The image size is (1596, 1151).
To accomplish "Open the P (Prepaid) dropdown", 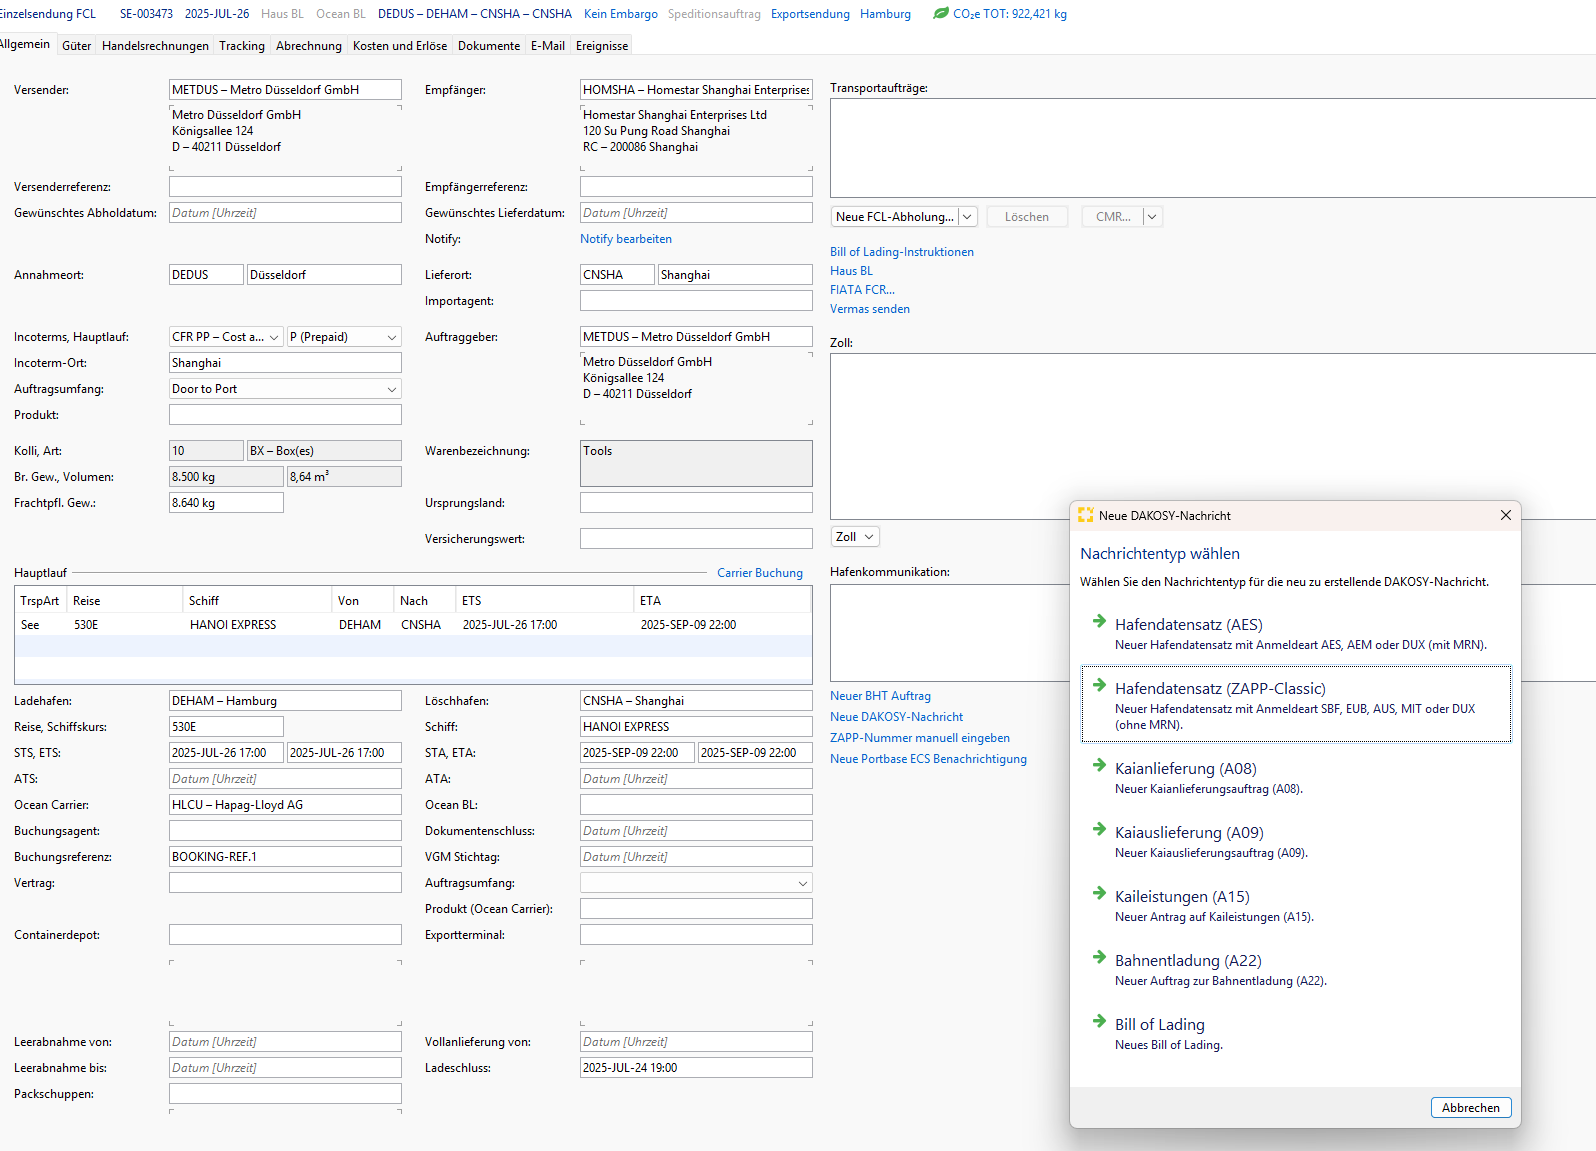I will point(392,337).
